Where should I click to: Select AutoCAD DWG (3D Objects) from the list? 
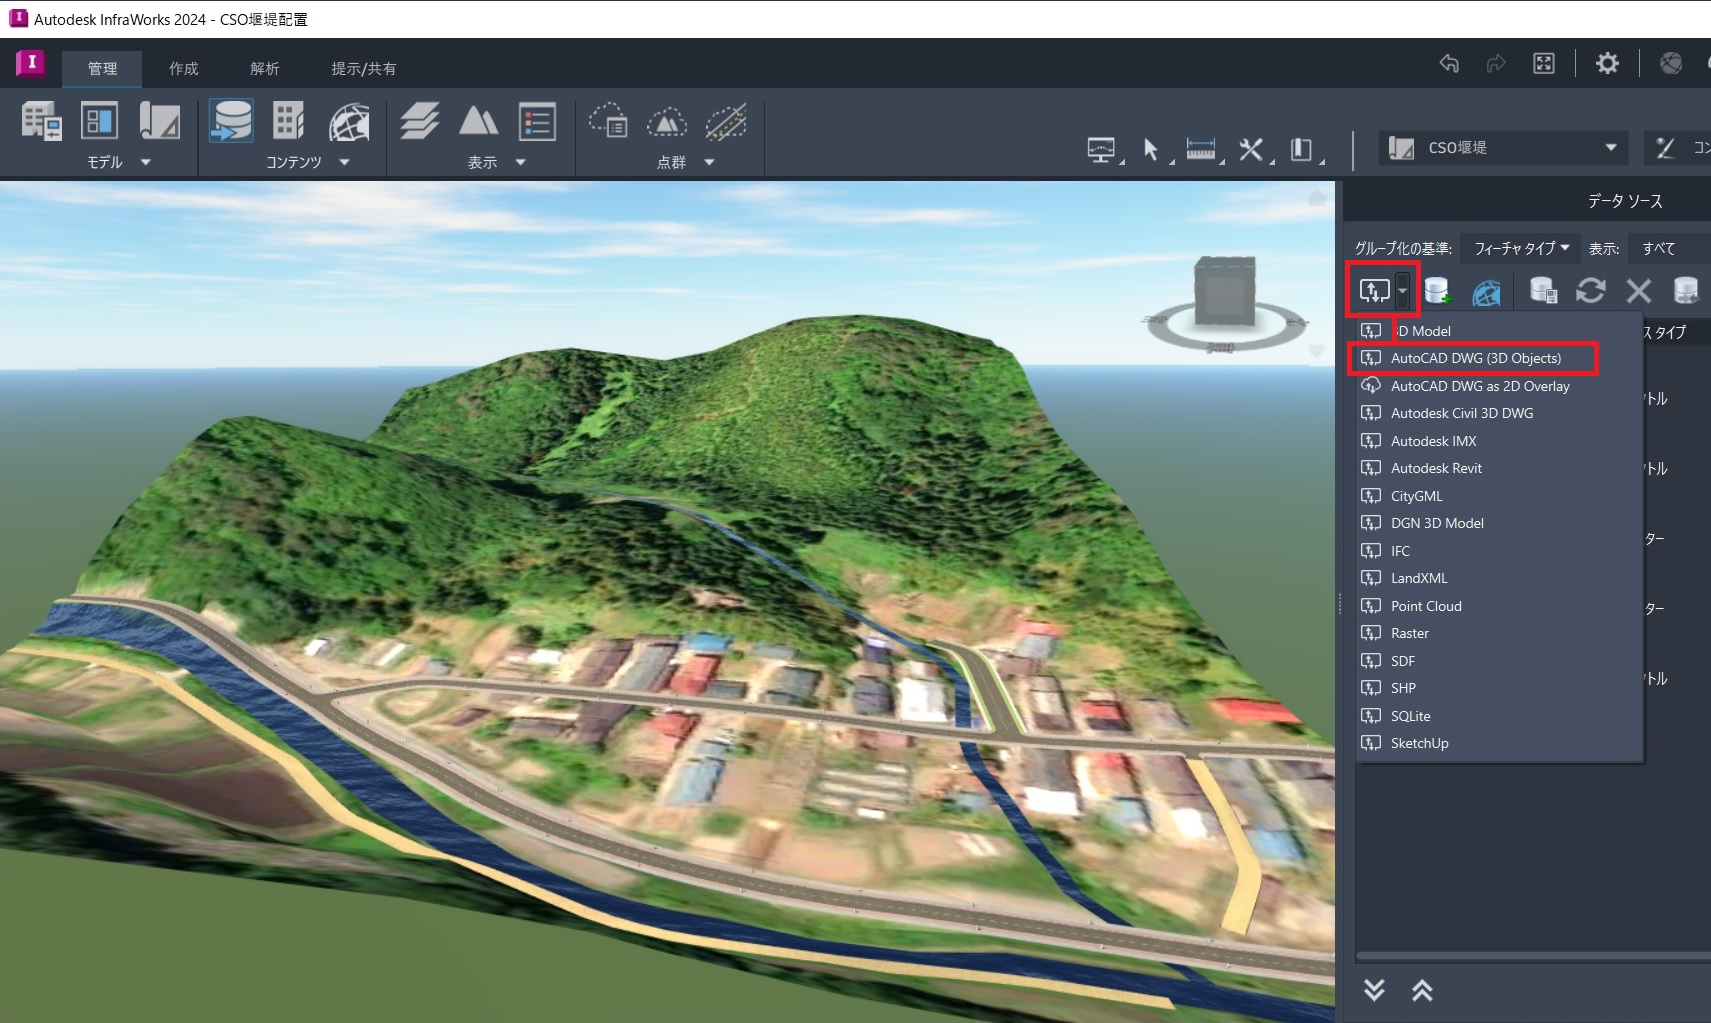click(1477, 358)
